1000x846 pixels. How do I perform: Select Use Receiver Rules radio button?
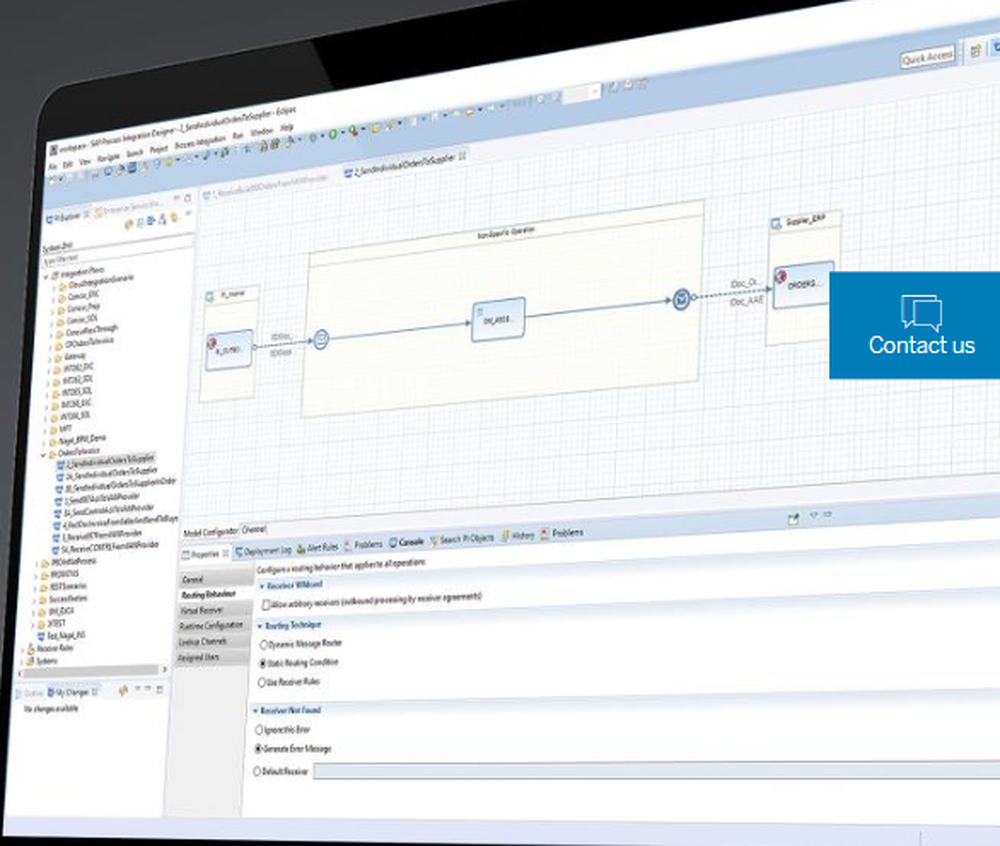pos(261,683)
